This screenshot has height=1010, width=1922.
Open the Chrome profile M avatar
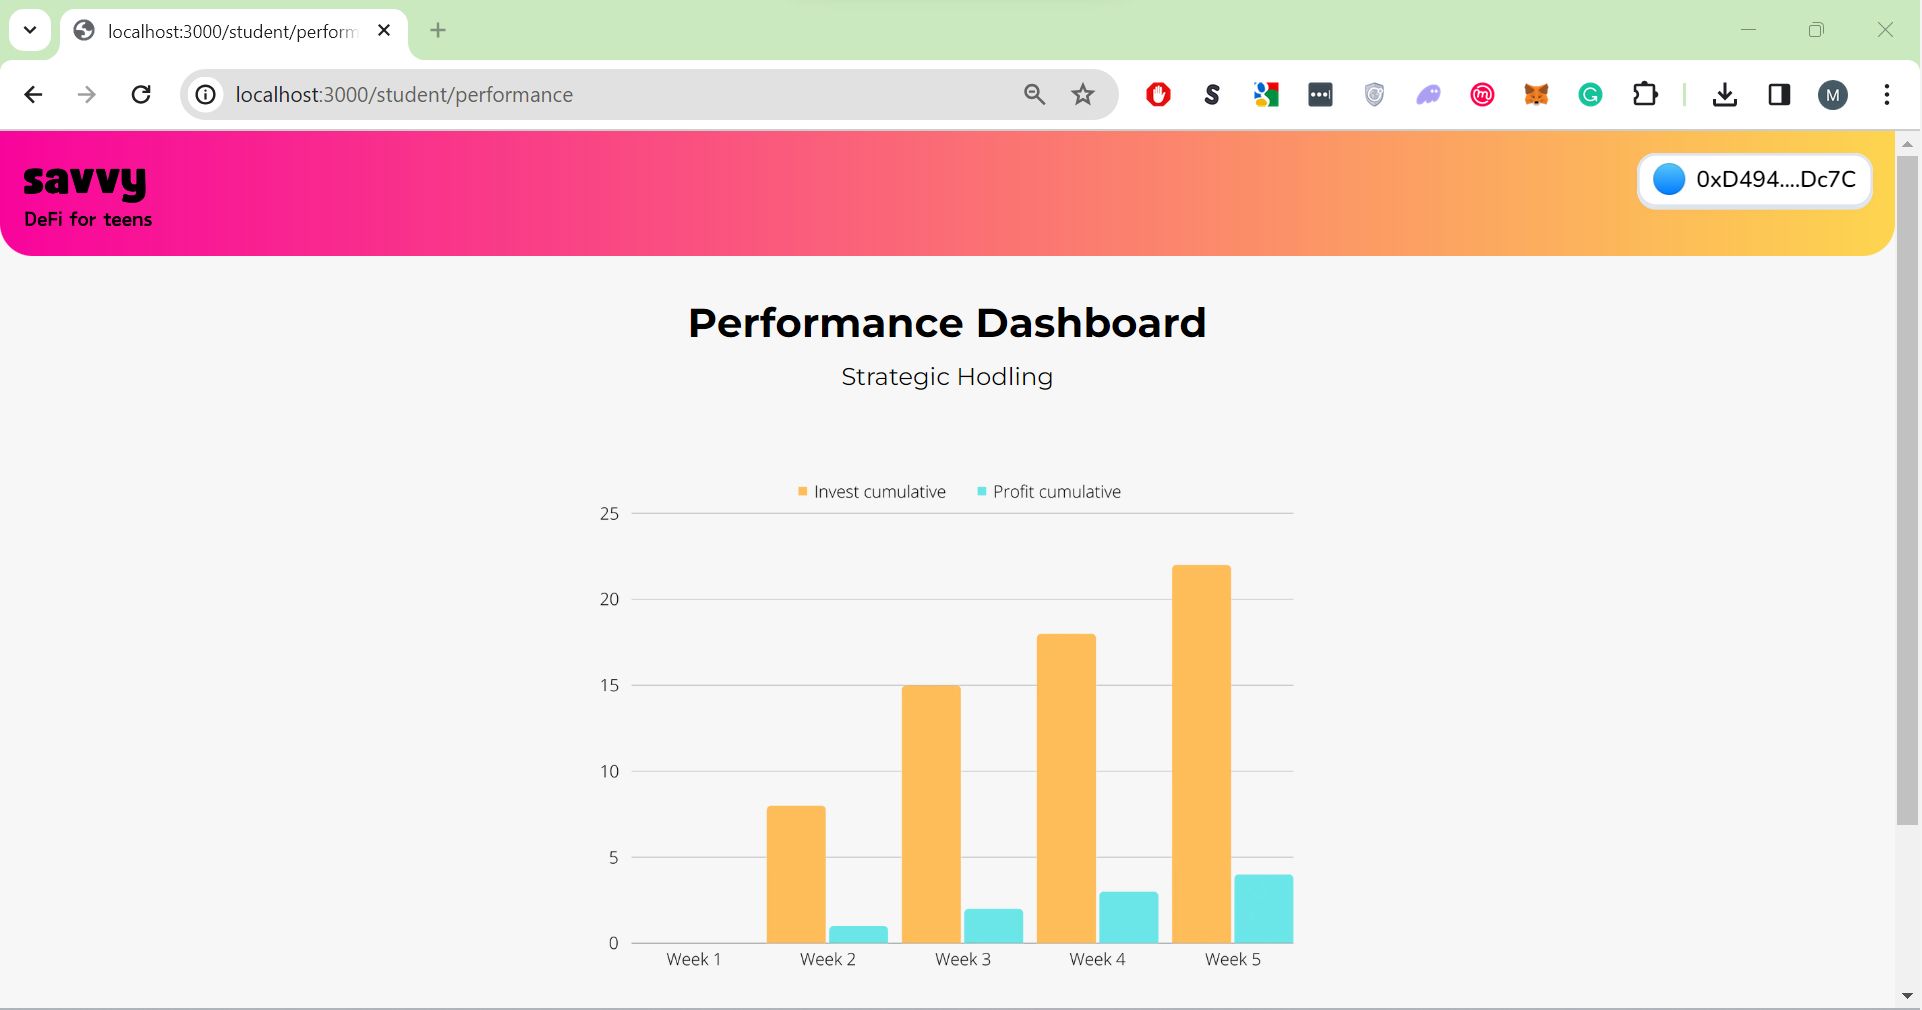point(1832,94)
